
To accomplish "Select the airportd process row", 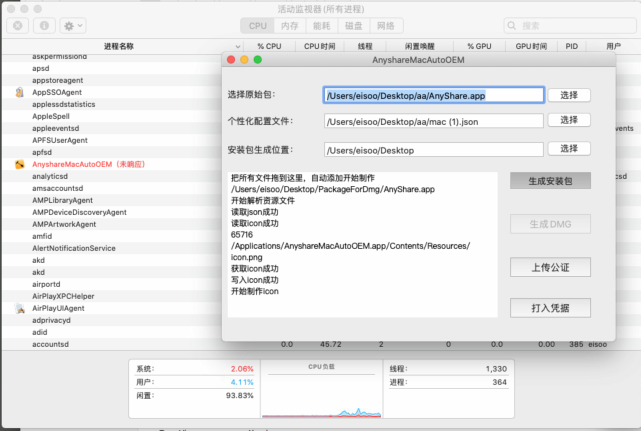I will [x=112, y=284].
